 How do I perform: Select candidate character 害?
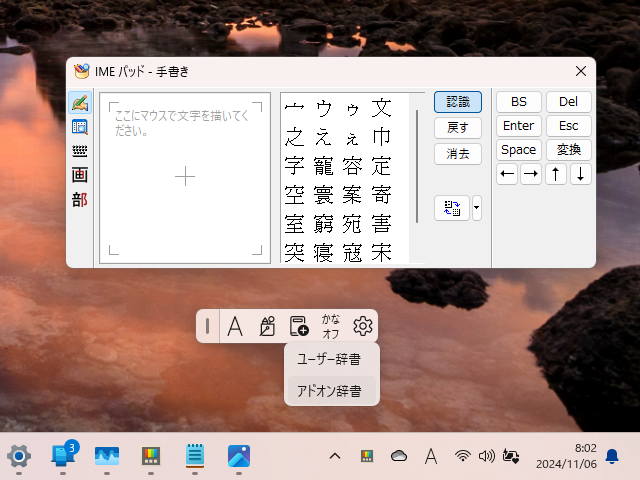pyautogui.click(x=381, y=224)
